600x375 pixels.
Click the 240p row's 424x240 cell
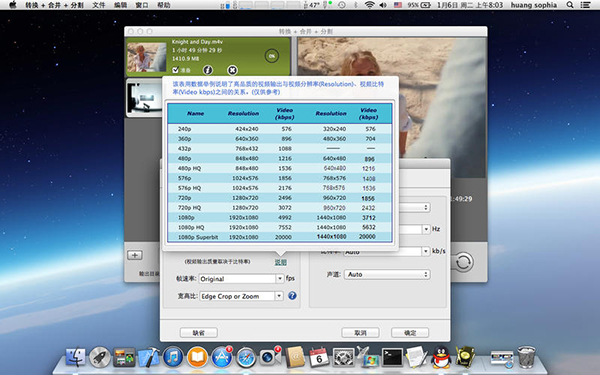pyautogui.click(x=247, y=129)
